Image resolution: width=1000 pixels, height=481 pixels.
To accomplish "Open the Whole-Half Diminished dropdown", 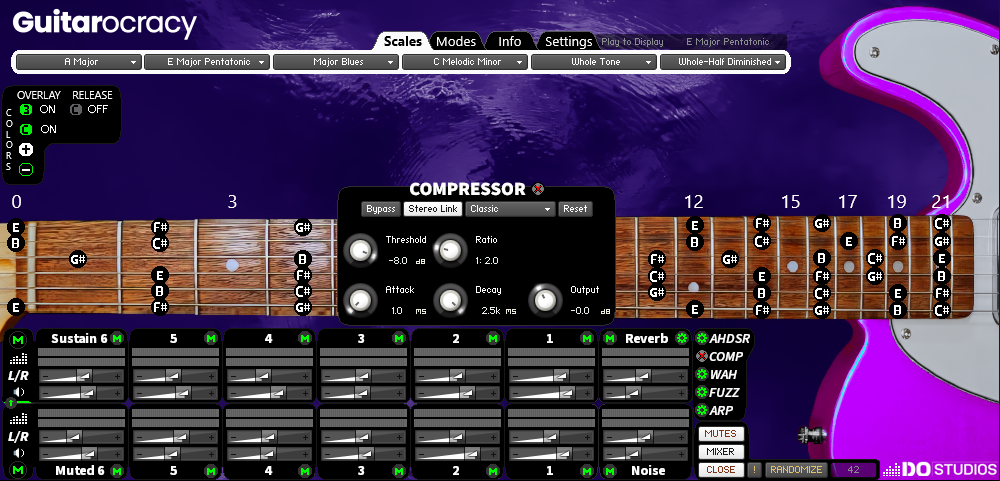I will [x=723, y=62].
